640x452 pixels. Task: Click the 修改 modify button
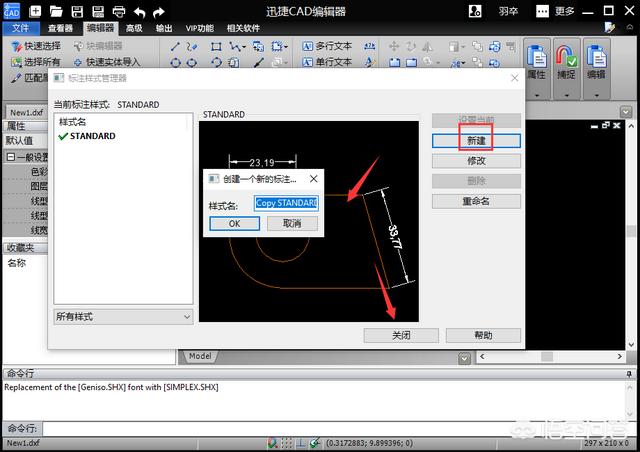click(476, 161)
